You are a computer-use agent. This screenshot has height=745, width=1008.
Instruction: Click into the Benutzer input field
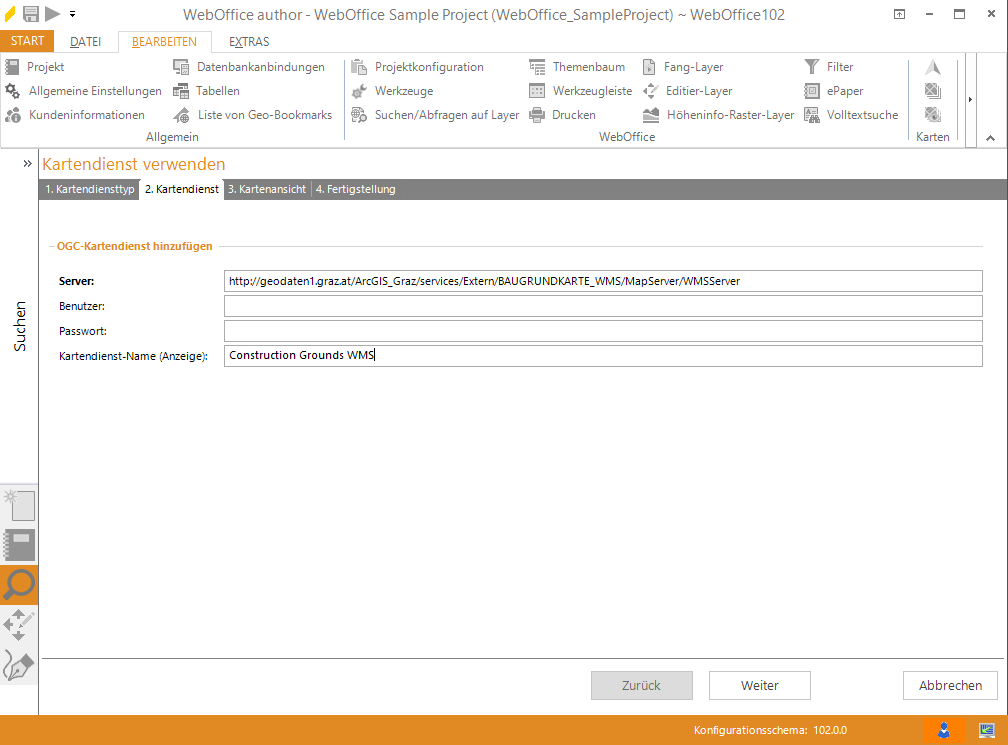coord(603,306)
